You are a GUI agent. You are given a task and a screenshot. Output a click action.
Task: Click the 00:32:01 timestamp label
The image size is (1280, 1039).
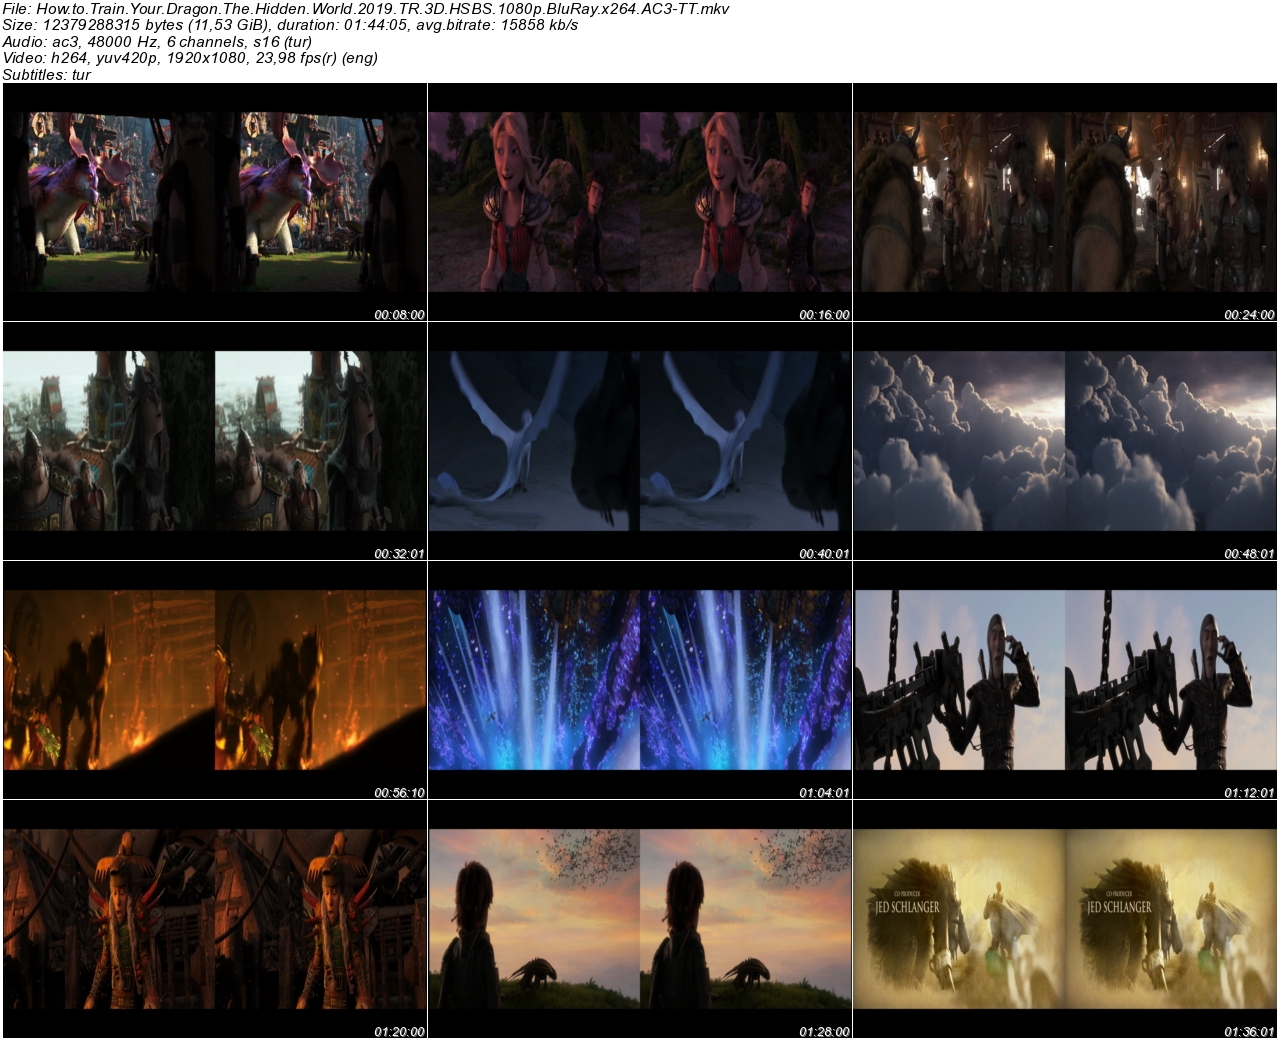pyautogui.click(x=400, y=553)
